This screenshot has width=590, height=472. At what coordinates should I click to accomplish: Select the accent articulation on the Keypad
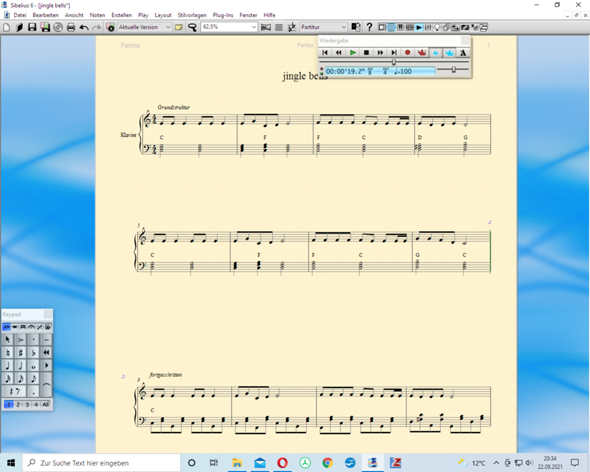[21, 340]
